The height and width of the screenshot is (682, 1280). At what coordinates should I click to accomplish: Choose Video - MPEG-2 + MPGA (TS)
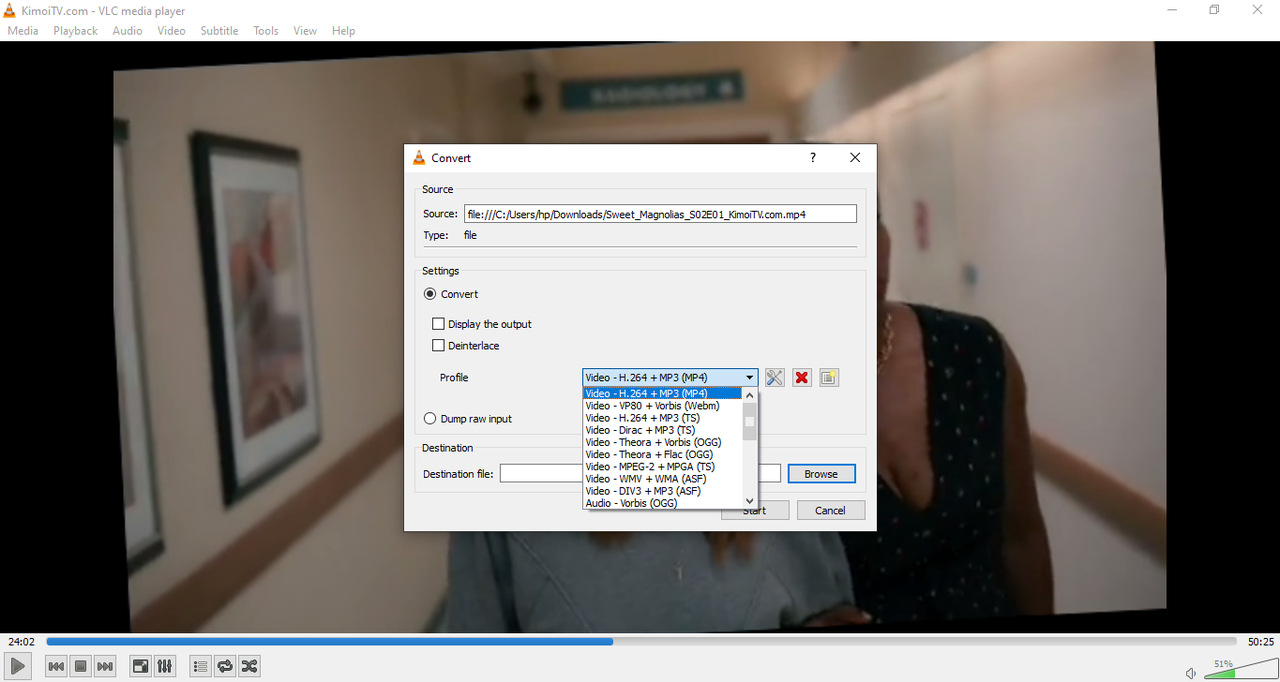pyautogui.click(x=662, y=467)
